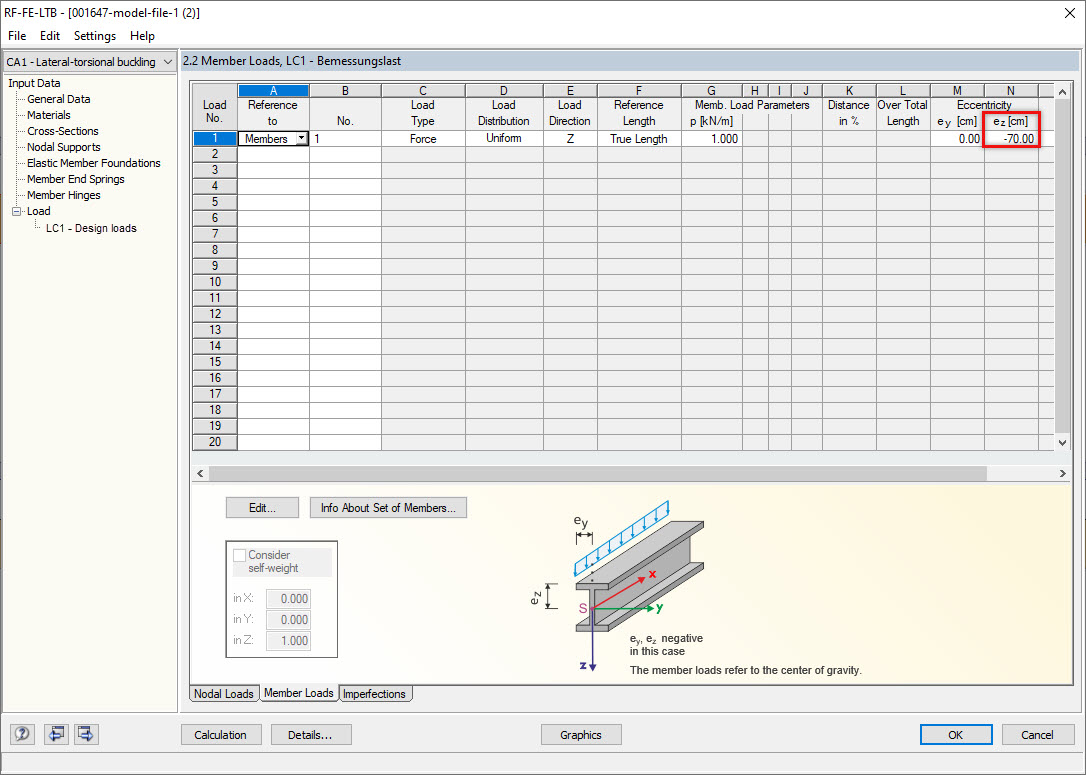Enable the Consider self-weight checkbox

239,554
